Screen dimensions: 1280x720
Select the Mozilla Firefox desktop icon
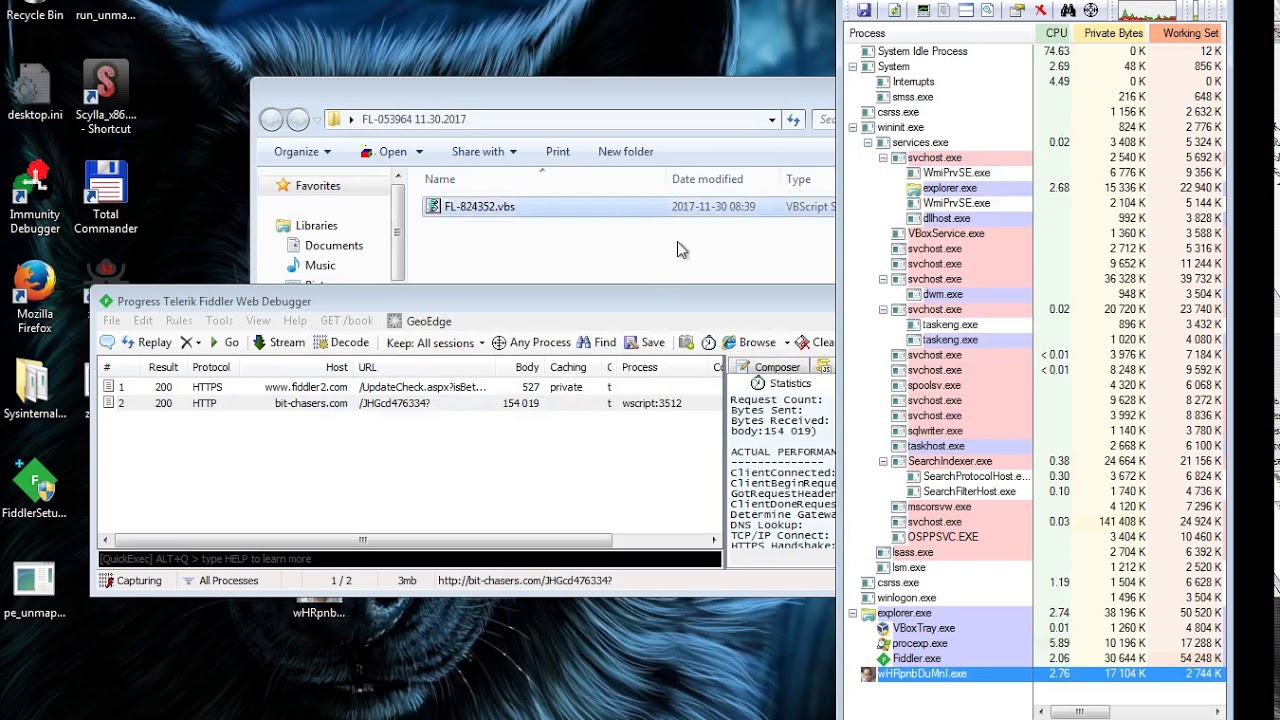(x=34, y=297)
